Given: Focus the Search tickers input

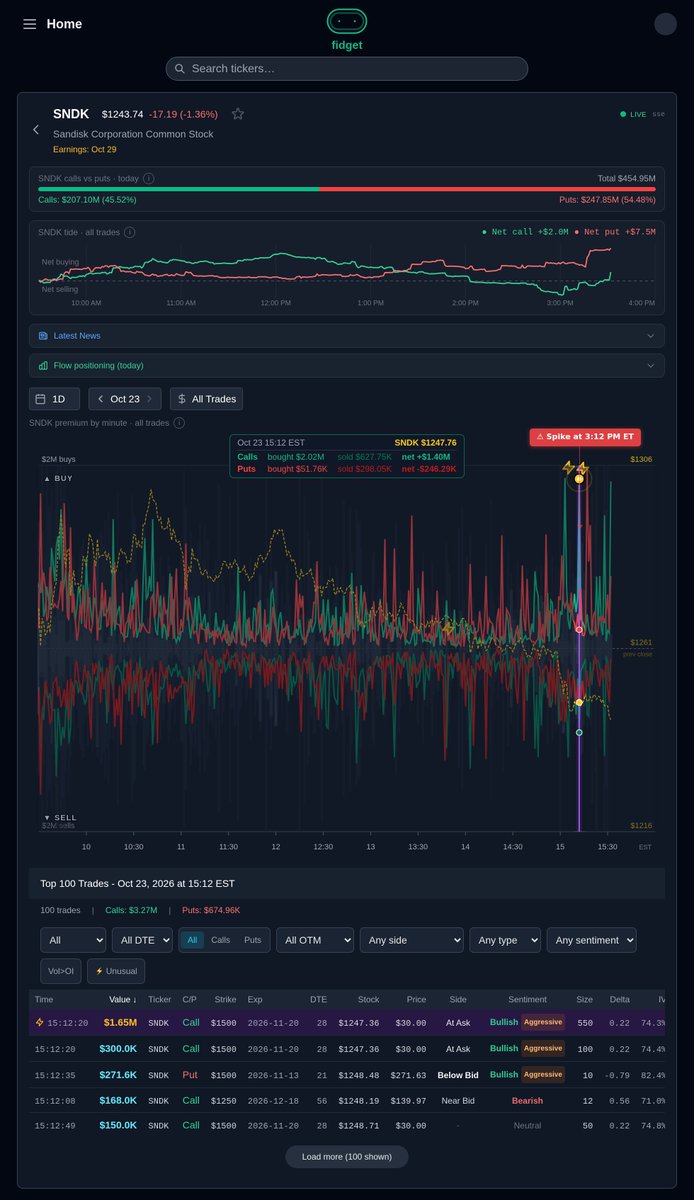Looking at the screenshot, I should (x=347, y=68).
